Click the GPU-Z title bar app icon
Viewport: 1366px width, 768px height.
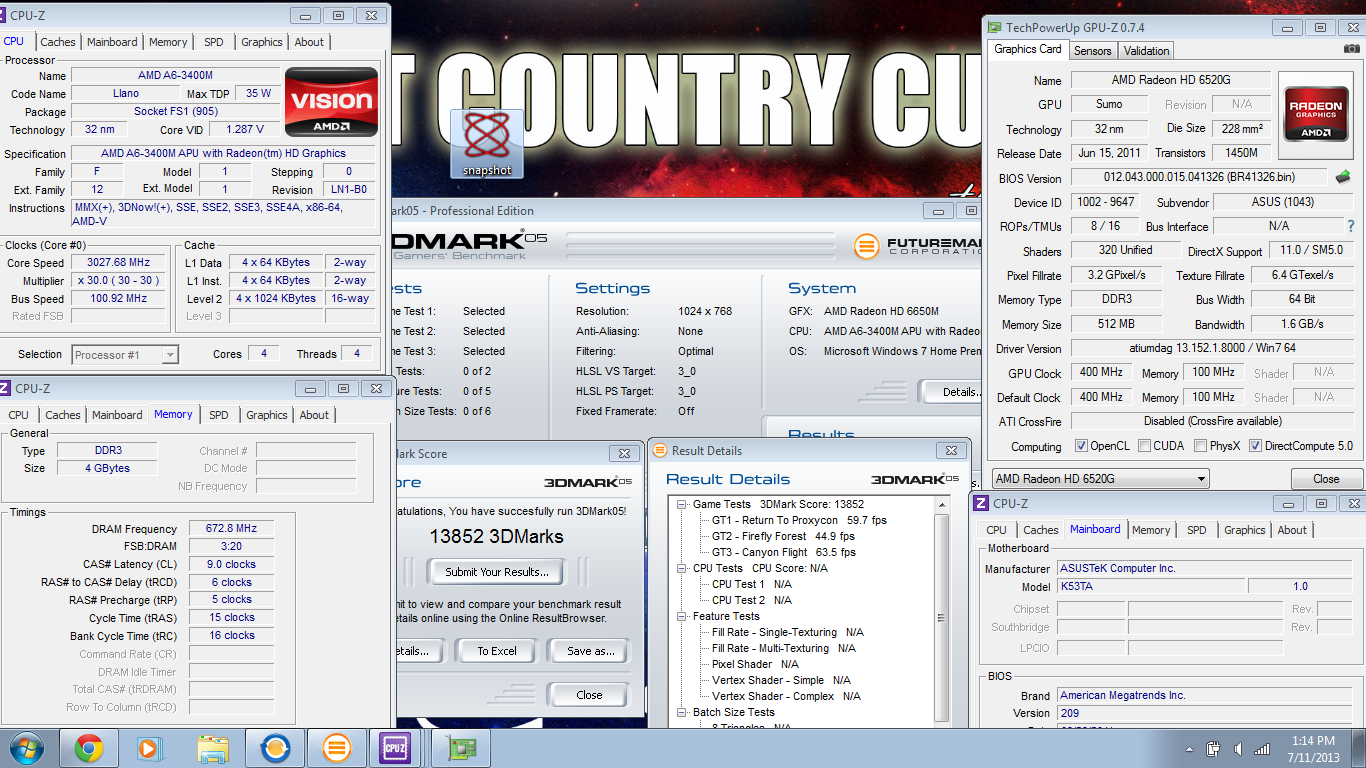point(993,28)
